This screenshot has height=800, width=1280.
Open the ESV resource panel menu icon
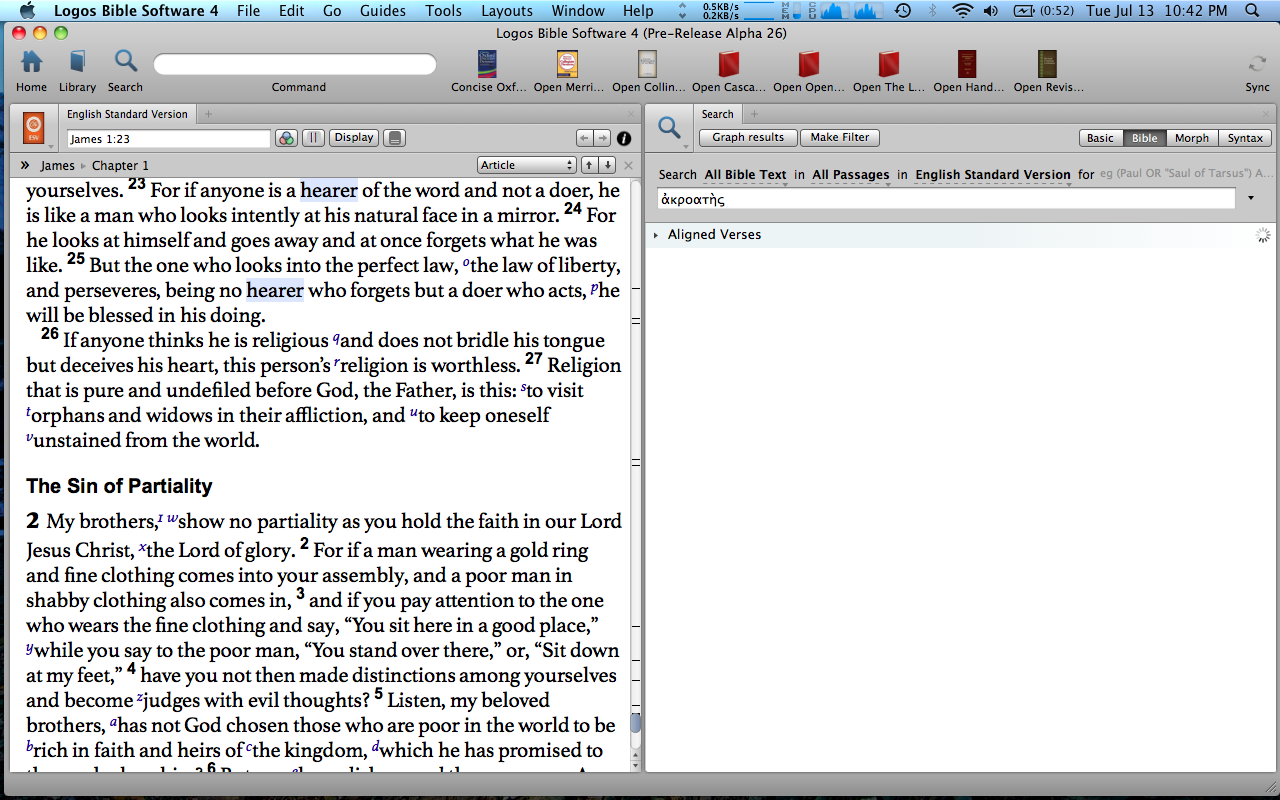click(x=35, y=130)
